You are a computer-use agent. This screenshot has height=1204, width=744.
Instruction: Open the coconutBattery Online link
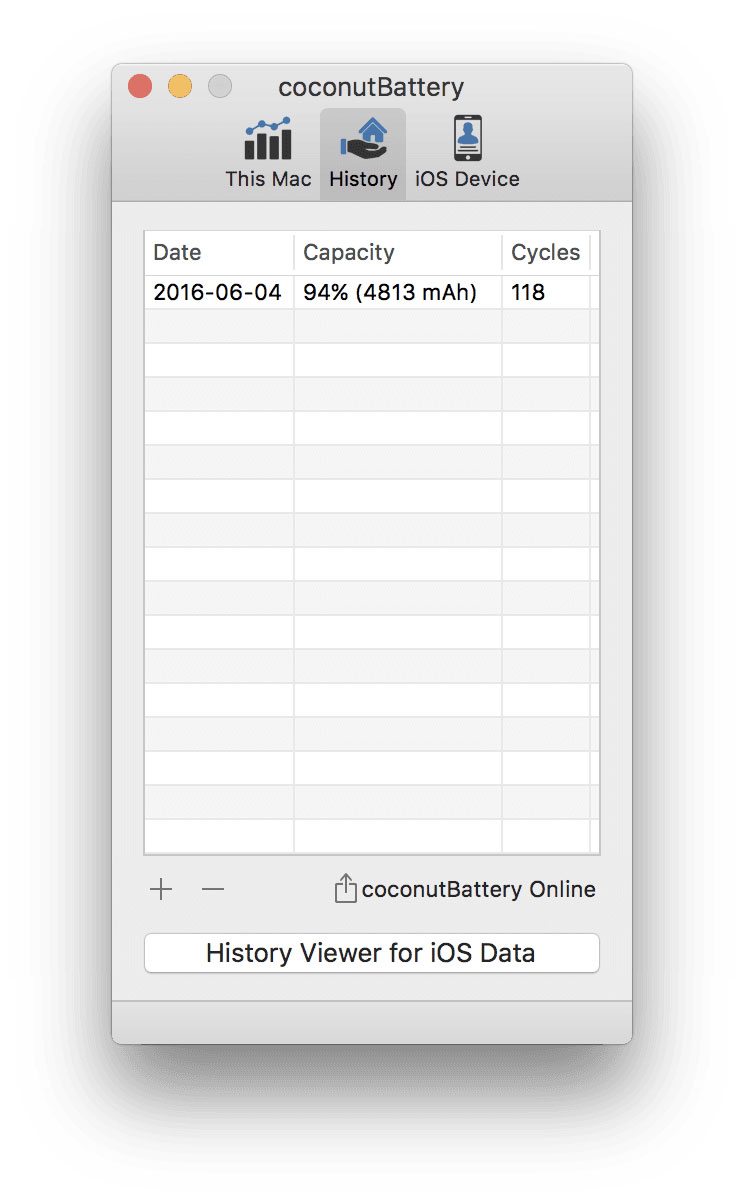click(x=478, y=890)
